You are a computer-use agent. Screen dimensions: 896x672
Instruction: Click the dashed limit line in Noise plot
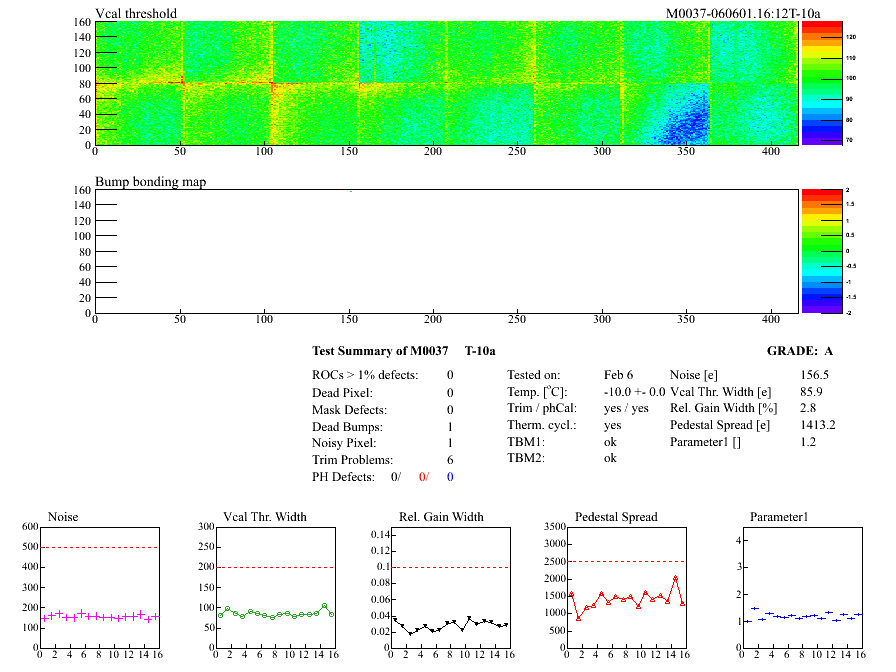coord(99,547)
